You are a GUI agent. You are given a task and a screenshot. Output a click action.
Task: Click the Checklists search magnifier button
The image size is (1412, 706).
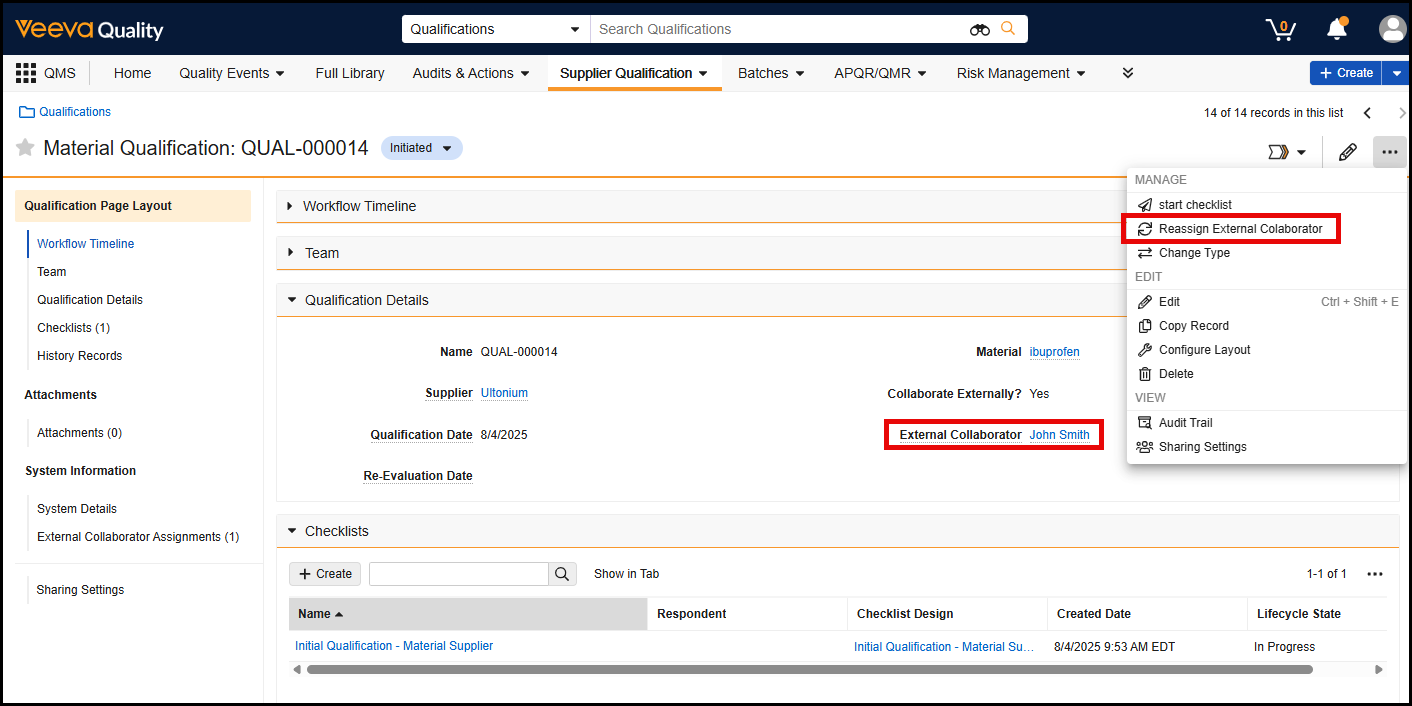[x=562, y=574]
